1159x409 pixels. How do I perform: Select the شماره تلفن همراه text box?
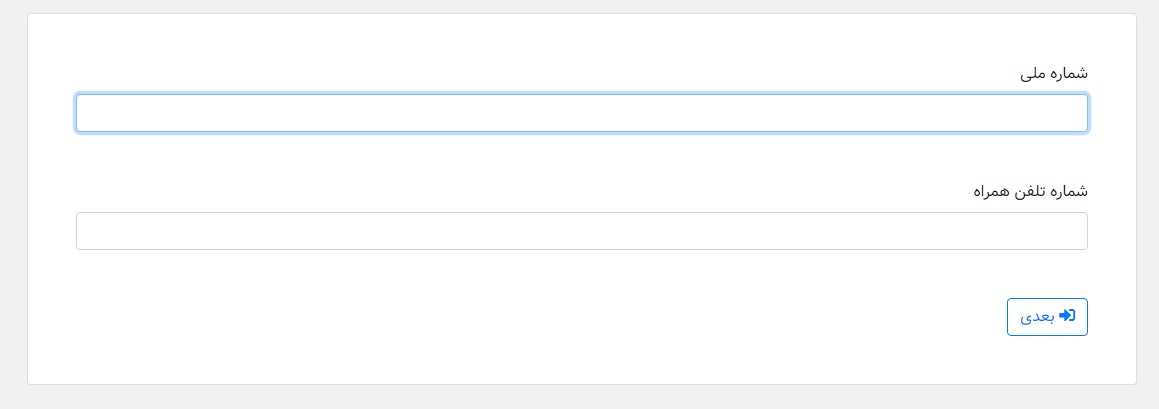(x=582, y=231)
